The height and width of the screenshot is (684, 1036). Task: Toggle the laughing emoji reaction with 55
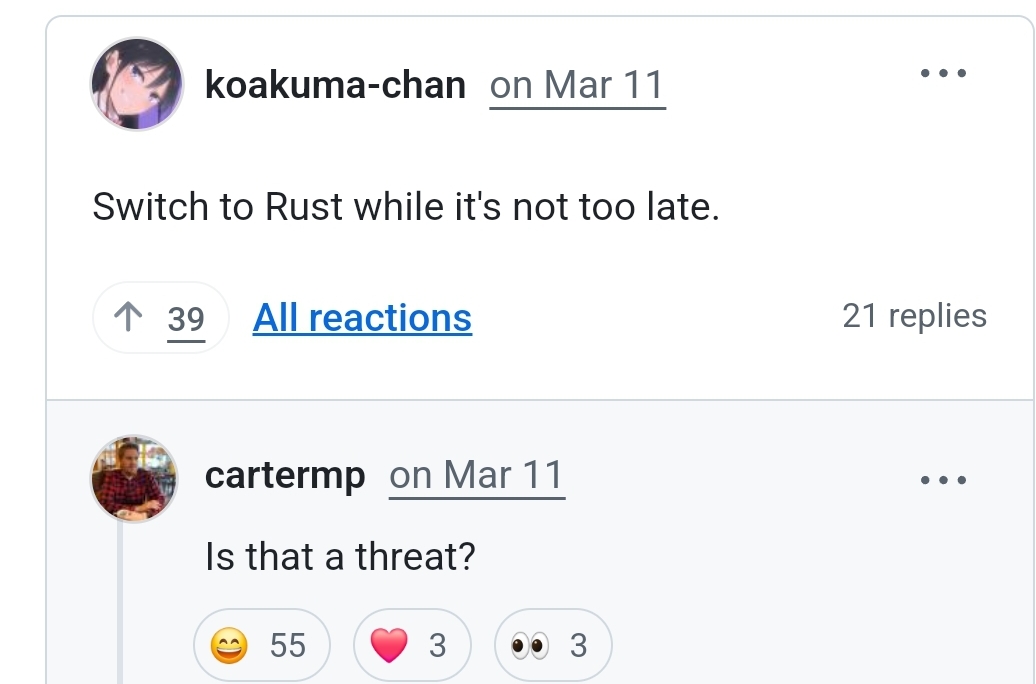[262, 645]
